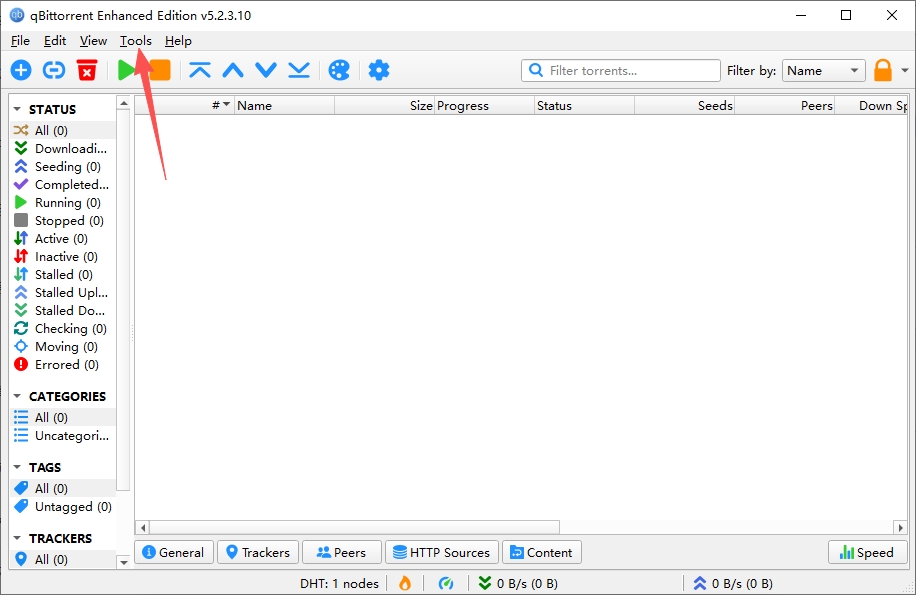Image resolution: width=916 pixels, height=595 pixels.
Task: Select the Stalled Downloading filter
Action: [63, 311]
